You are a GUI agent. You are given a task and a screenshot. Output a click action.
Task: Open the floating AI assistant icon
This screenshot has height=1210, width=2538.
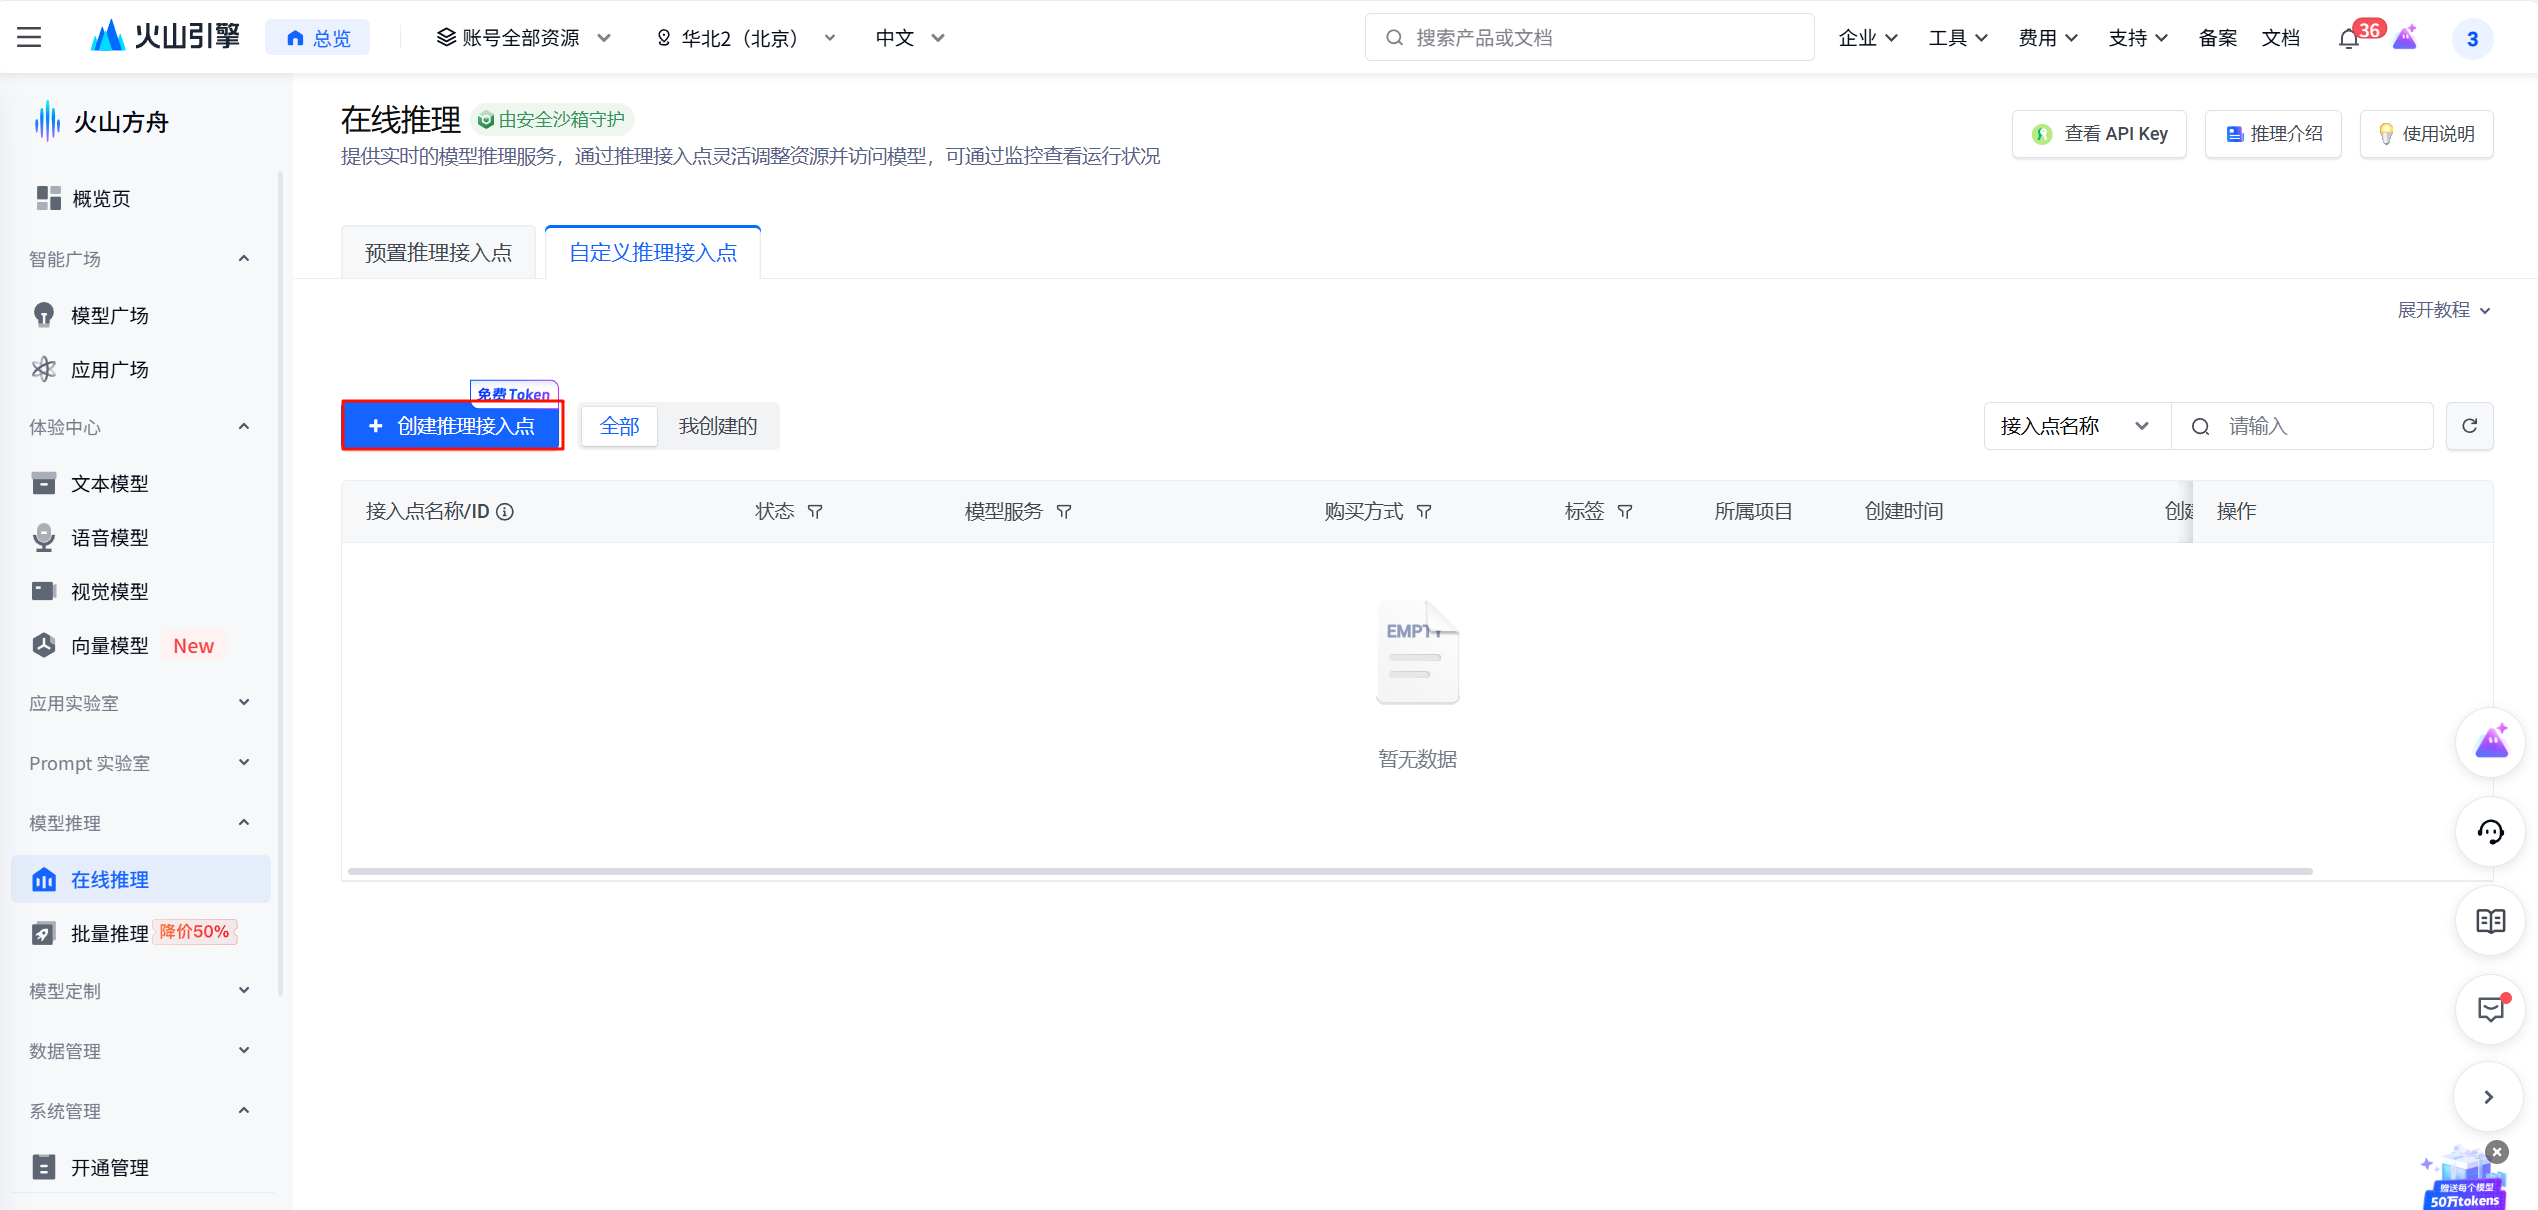[x=2489, y=742]
